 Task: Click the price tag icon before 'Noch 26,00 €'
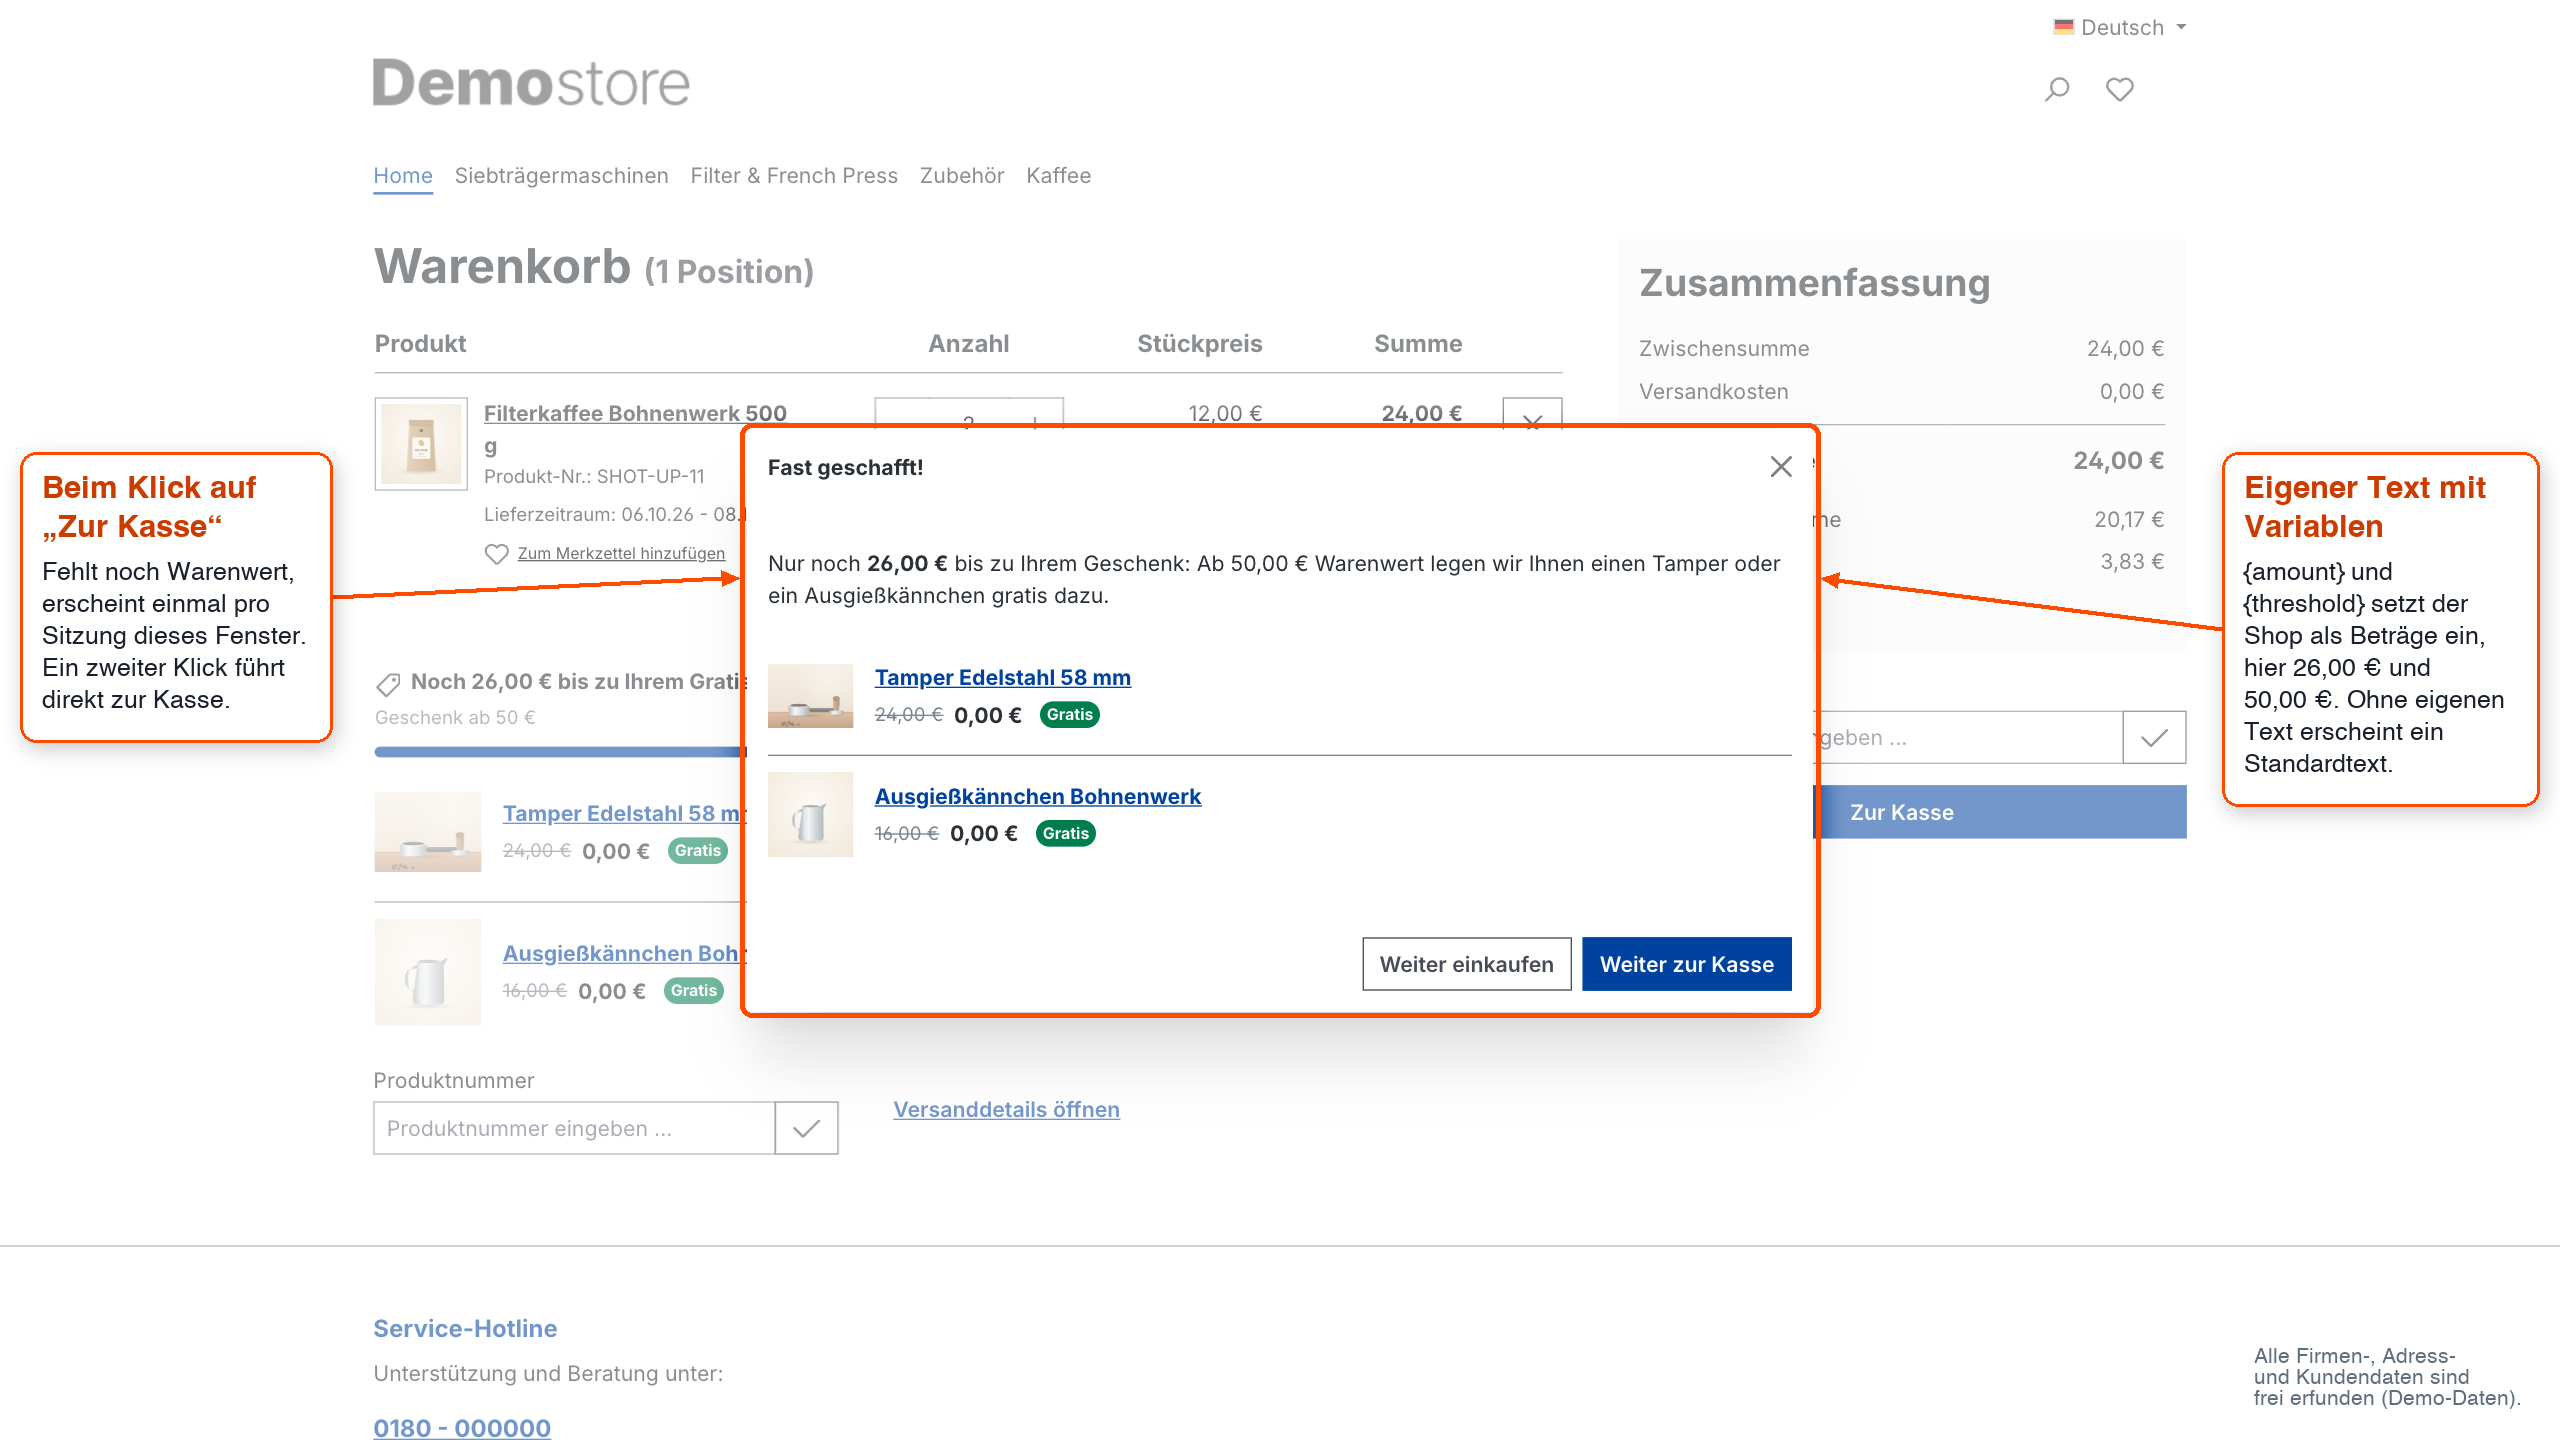(x=388, y=684)
